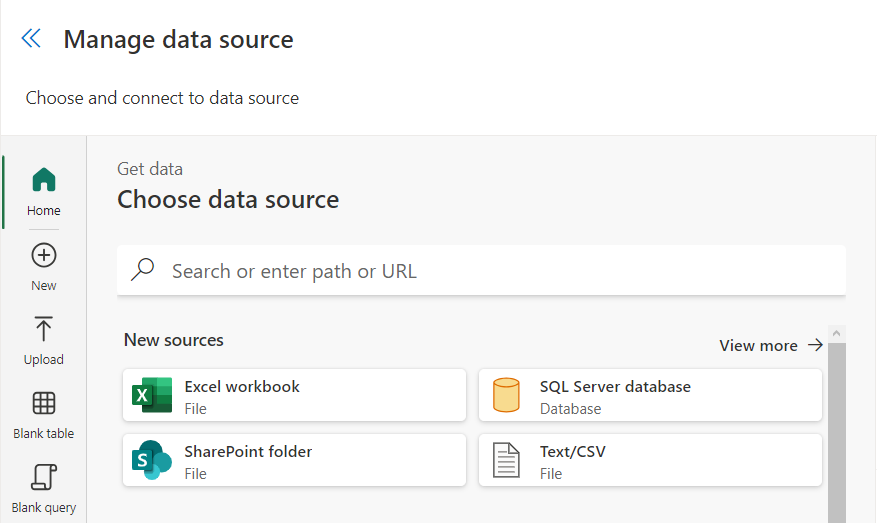Viewport: 877px width, 523px height.
Task: Open the Home sidebar icon
Action: click(x=44, y=180)
